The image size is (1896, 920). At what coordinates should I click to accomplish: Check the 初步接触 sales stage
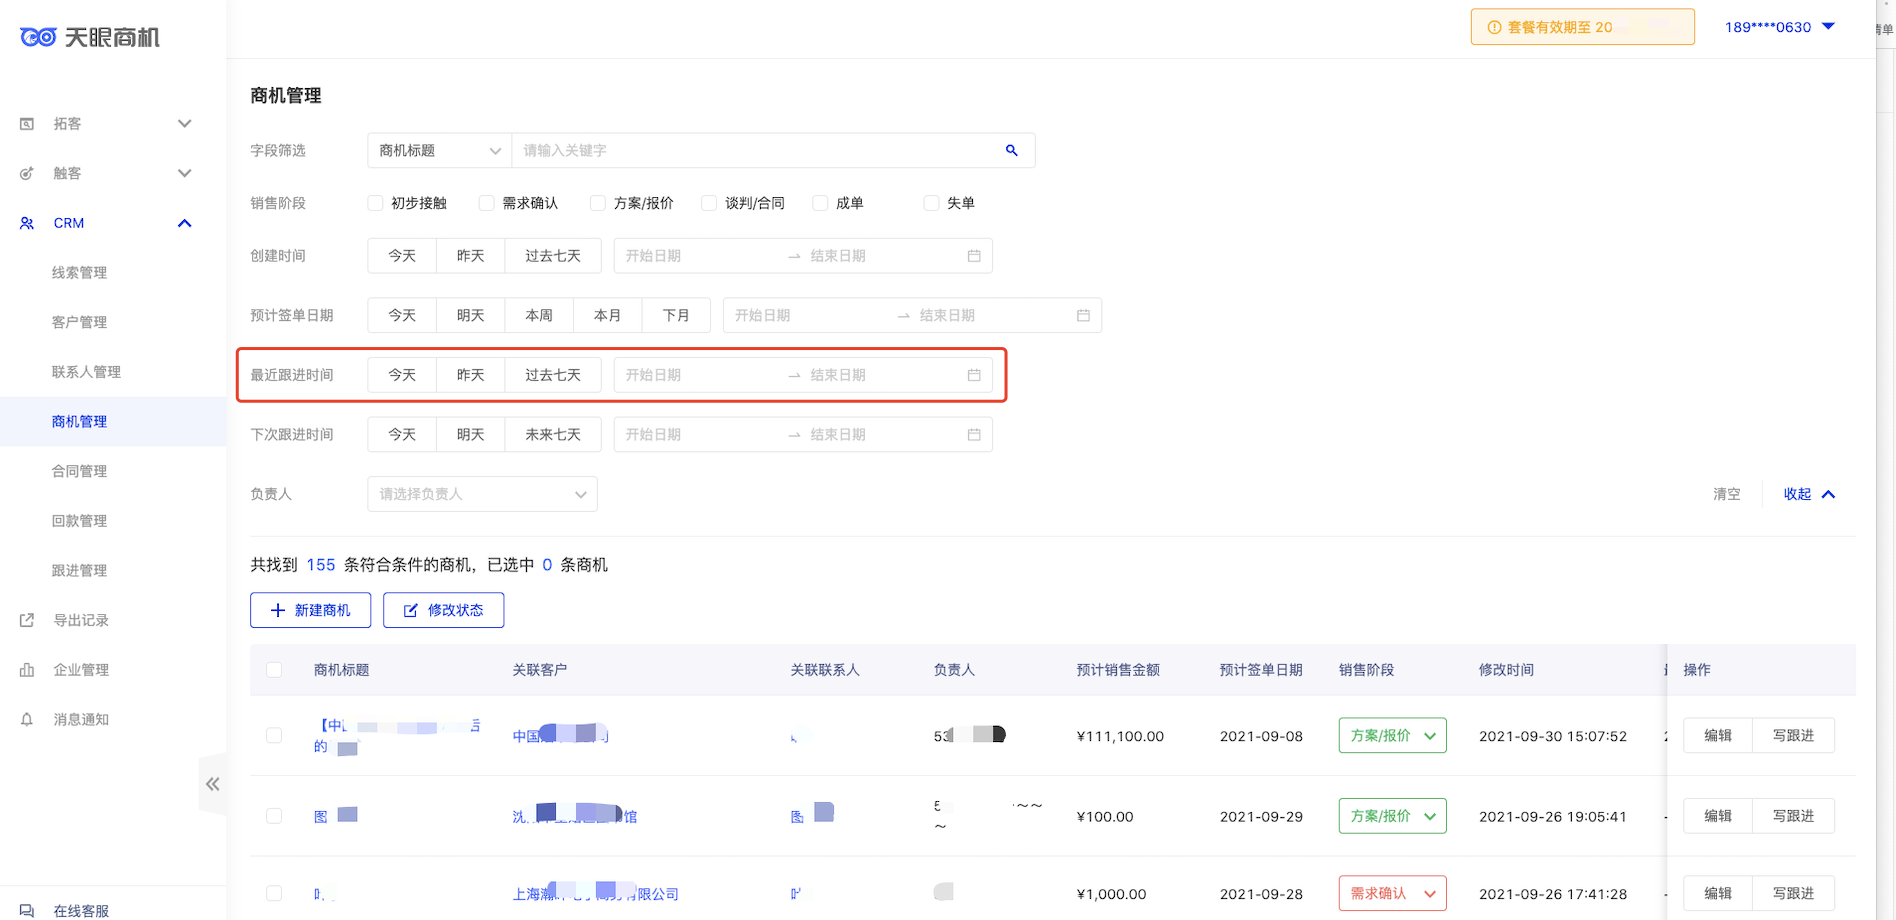(x=376, y=203)
